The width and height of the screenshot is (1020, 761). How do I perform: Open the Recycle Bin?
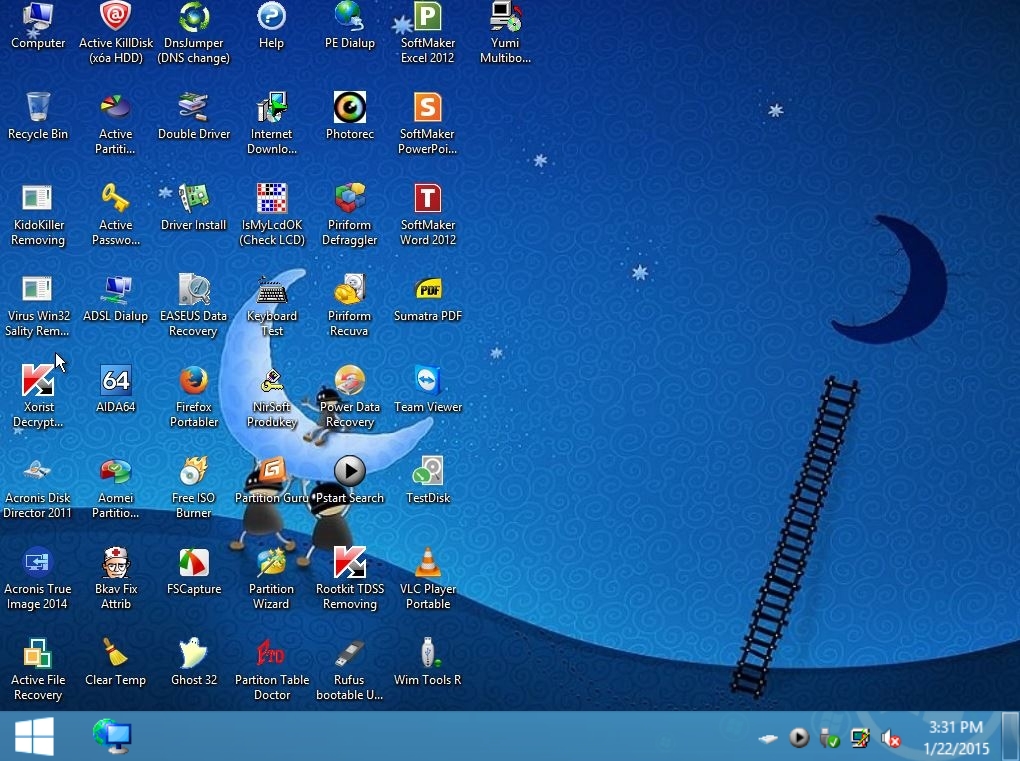coord(38,108)
